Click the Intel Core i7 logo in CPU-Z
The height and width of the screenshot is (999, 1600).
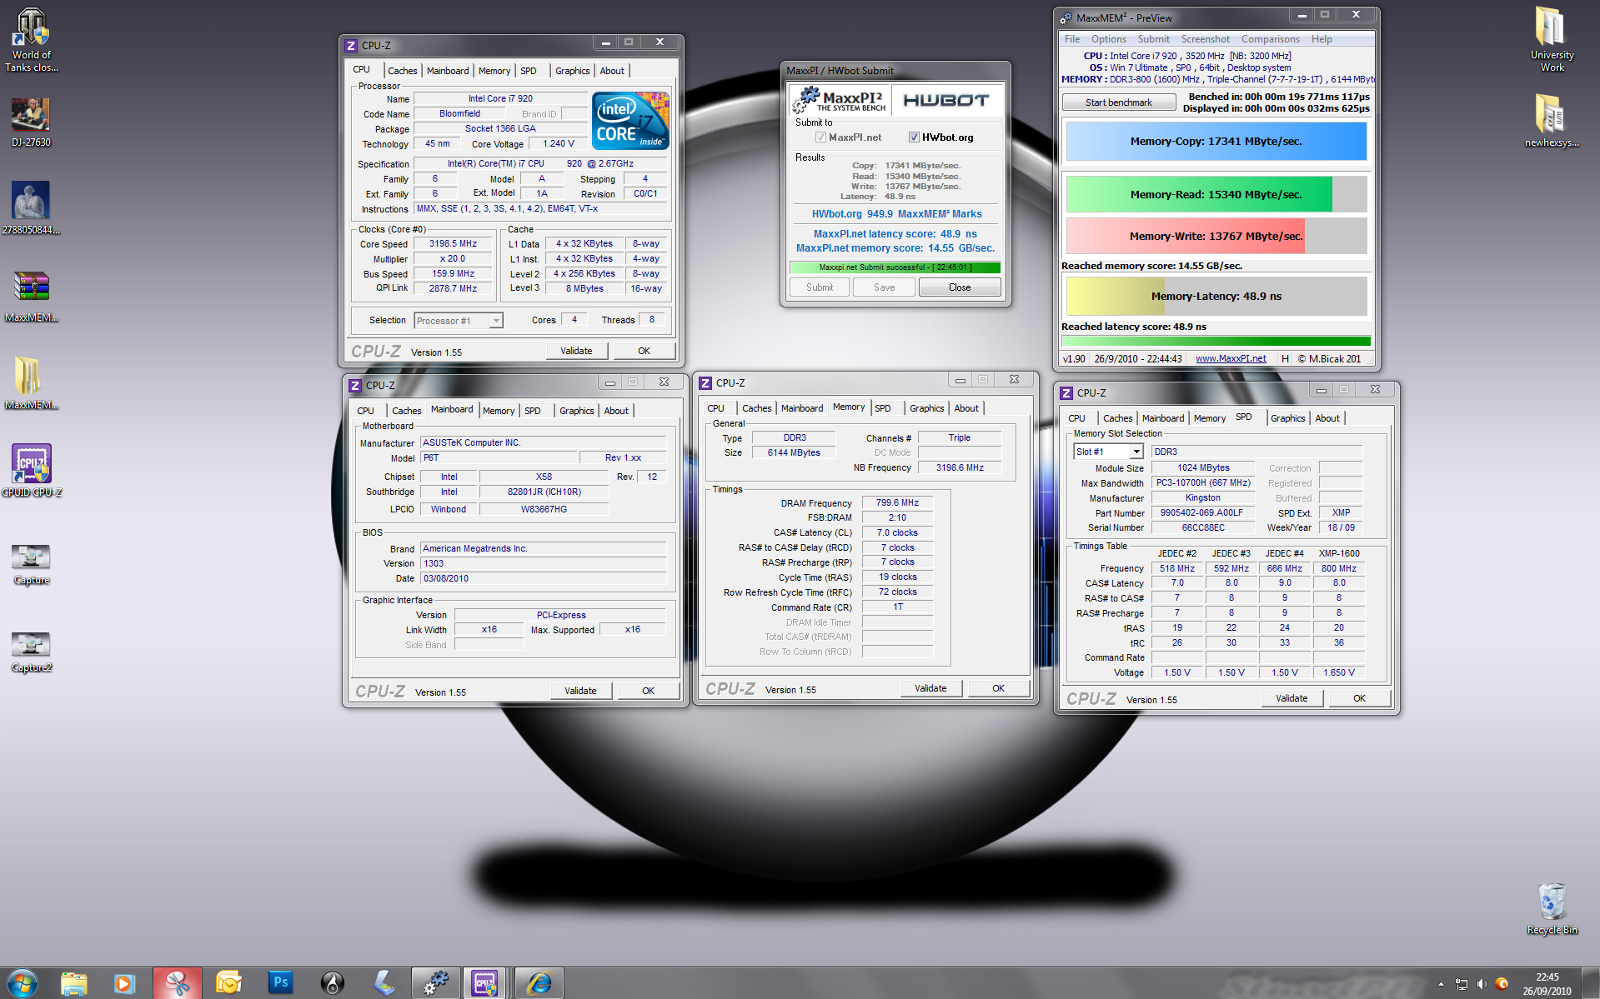pos(630,121)
